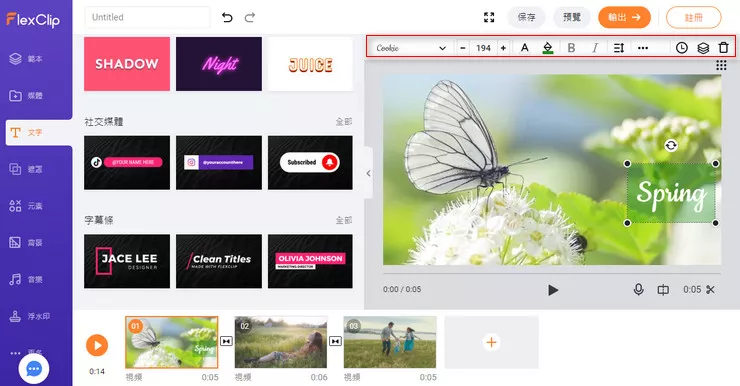740x386 pixels.
Task: Delete the selected text element
Action: pos(723,48)
